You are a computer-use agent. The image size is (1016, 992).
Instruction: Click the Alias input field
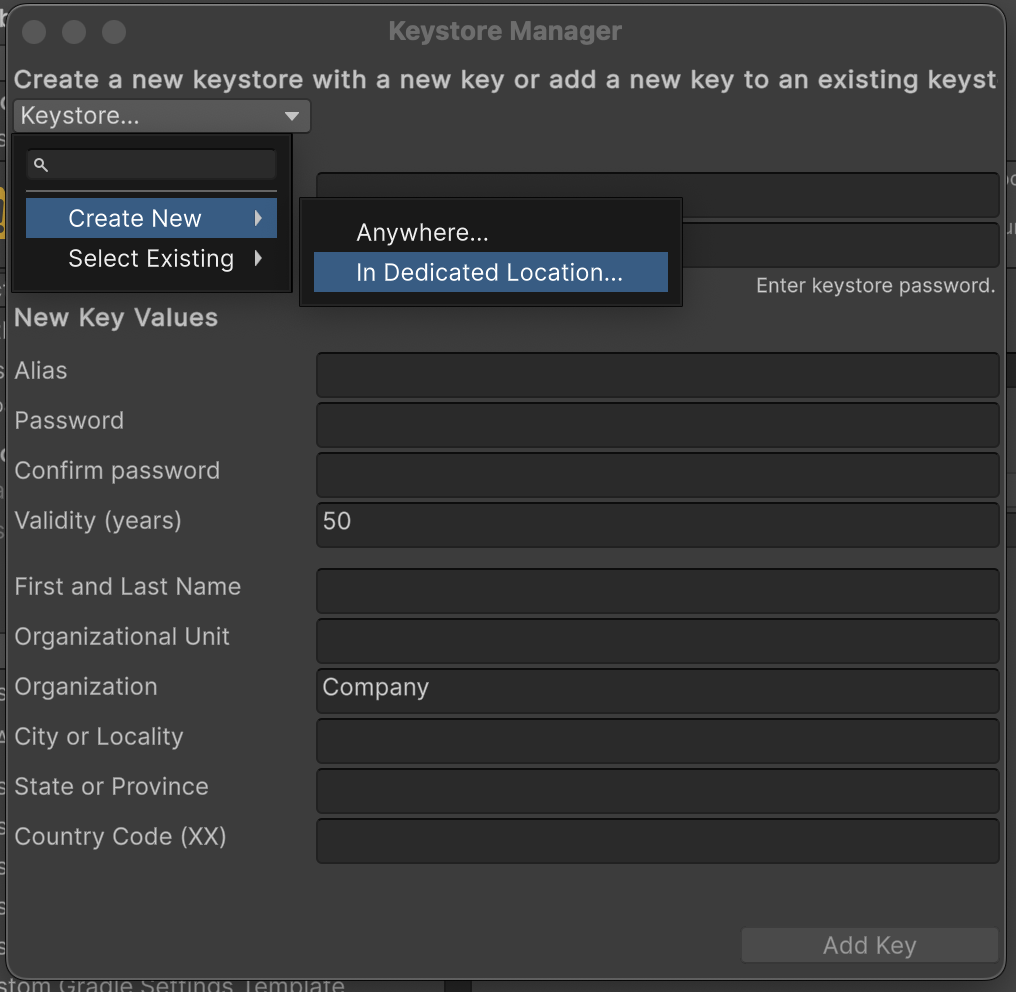[657, 375]
